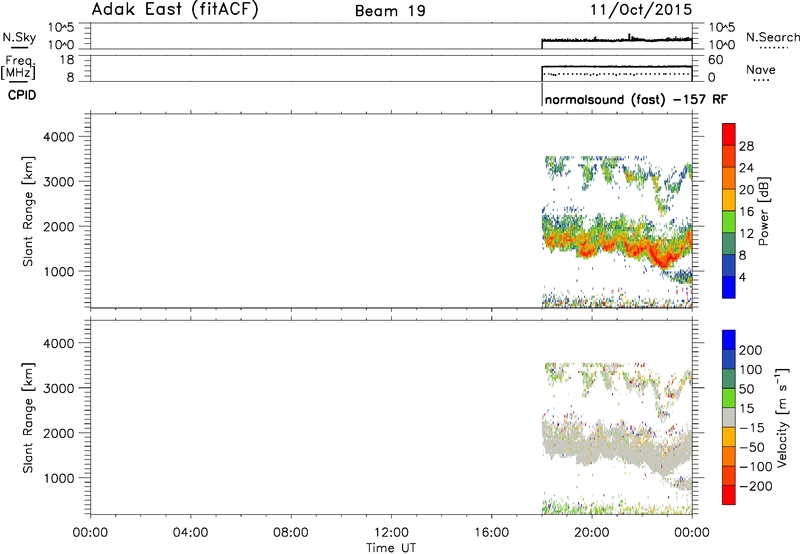The width and height of the screenshot is (800, 554).
Task: Click the '18' frequency axis label
Action: (66, 60)
